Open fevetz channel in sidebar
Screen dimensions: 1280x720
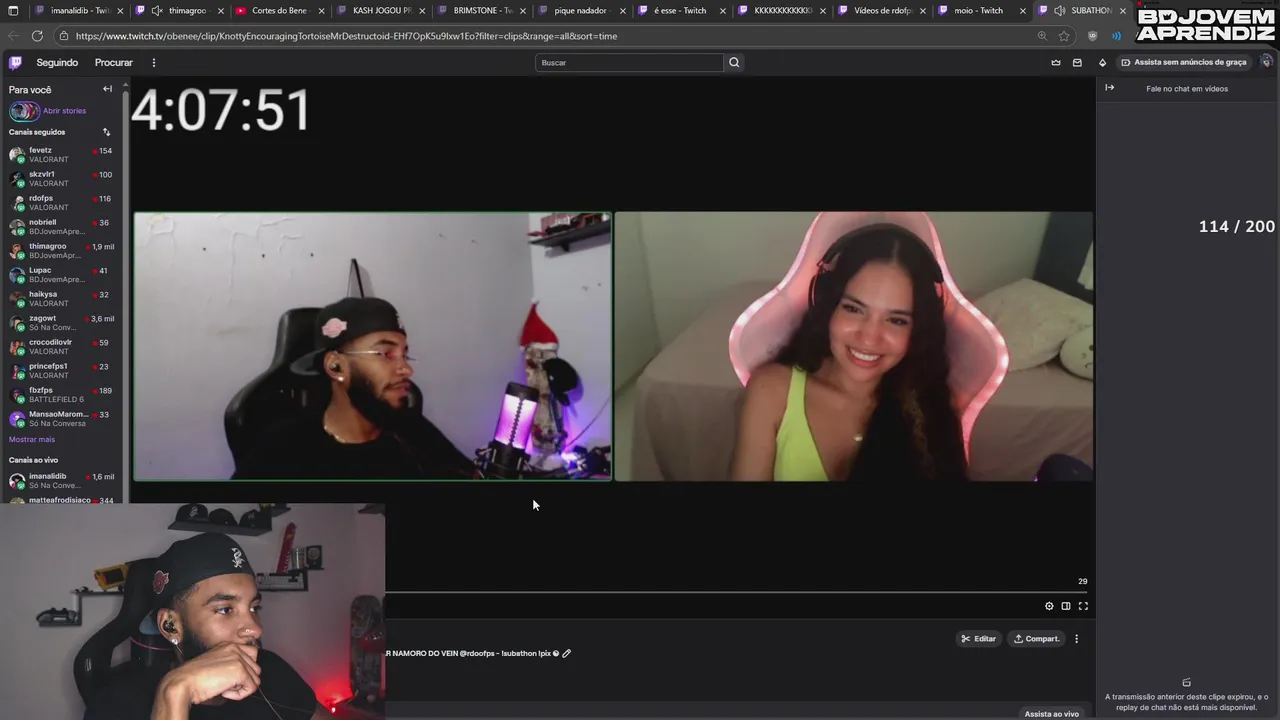point(62,154)
